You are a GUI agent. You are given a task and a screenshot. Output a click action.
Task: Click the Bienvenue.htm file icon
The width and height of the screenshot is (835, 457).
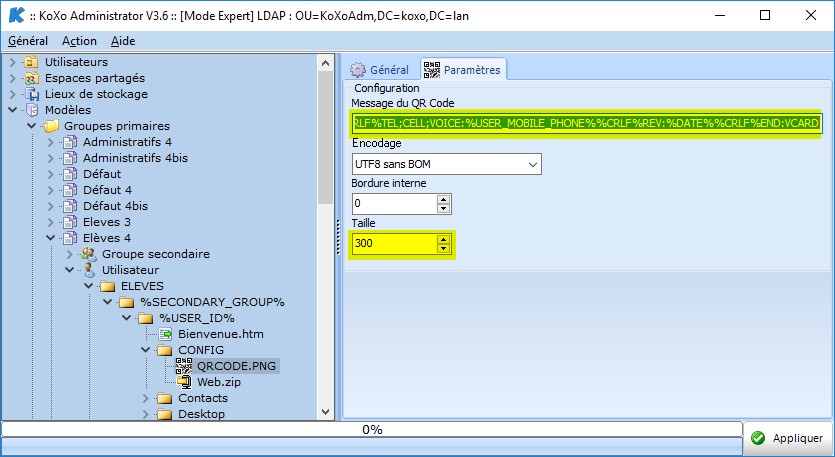[x=166, y=334]
